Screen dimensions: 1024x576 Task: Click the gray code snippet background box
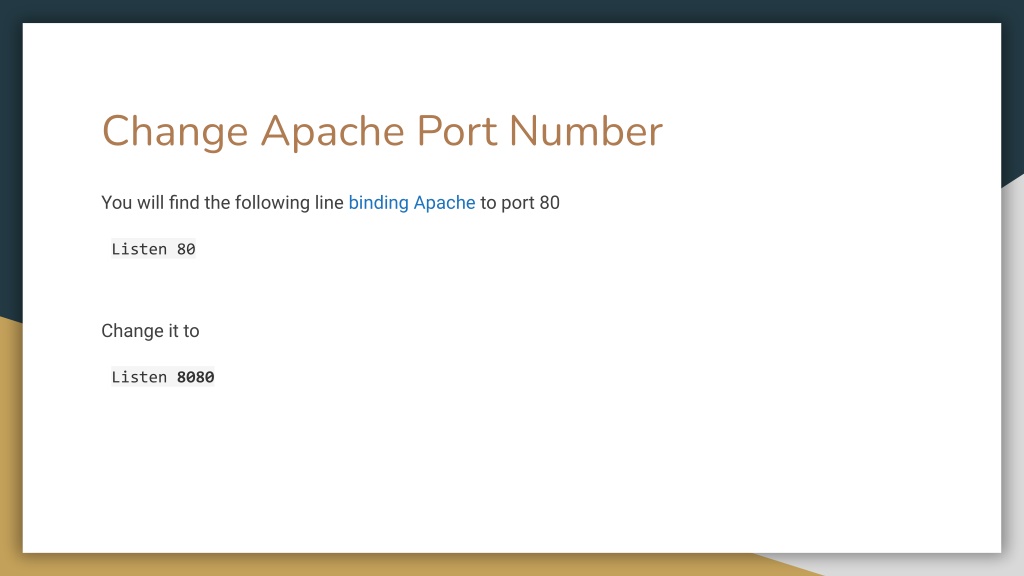[x=152, y=249]
